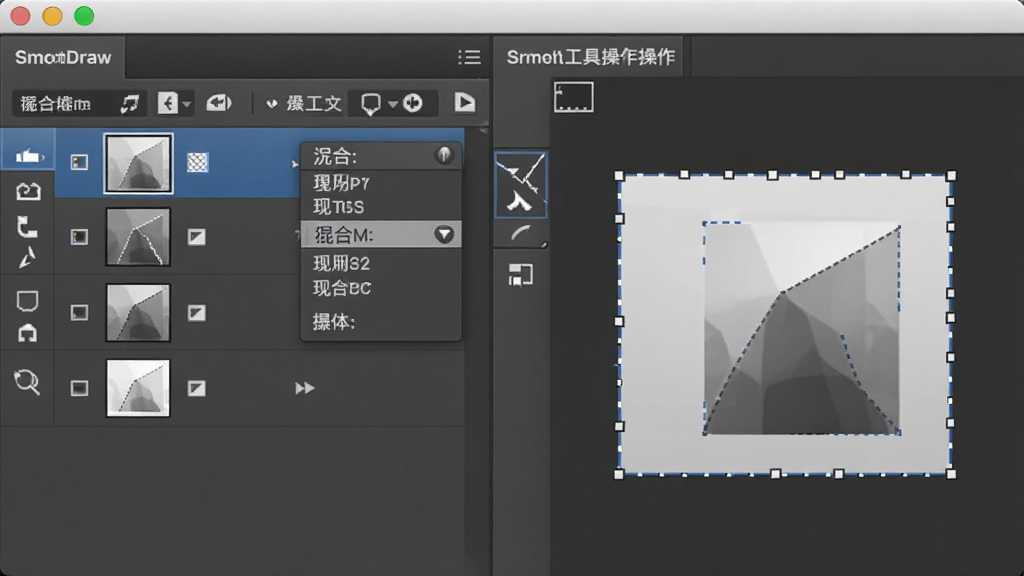Select the bent arrow tool in left sidebar
1024x576 pixels.
27,227
